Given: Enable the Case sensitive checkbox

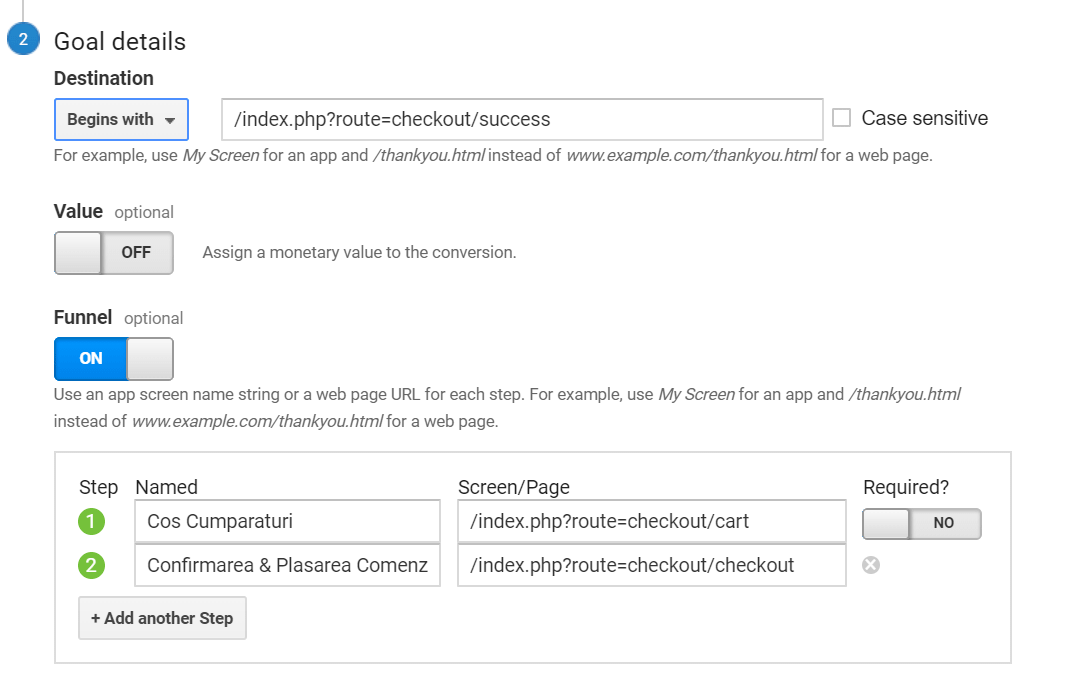Looking at the screenshot, I should [842, 118].
